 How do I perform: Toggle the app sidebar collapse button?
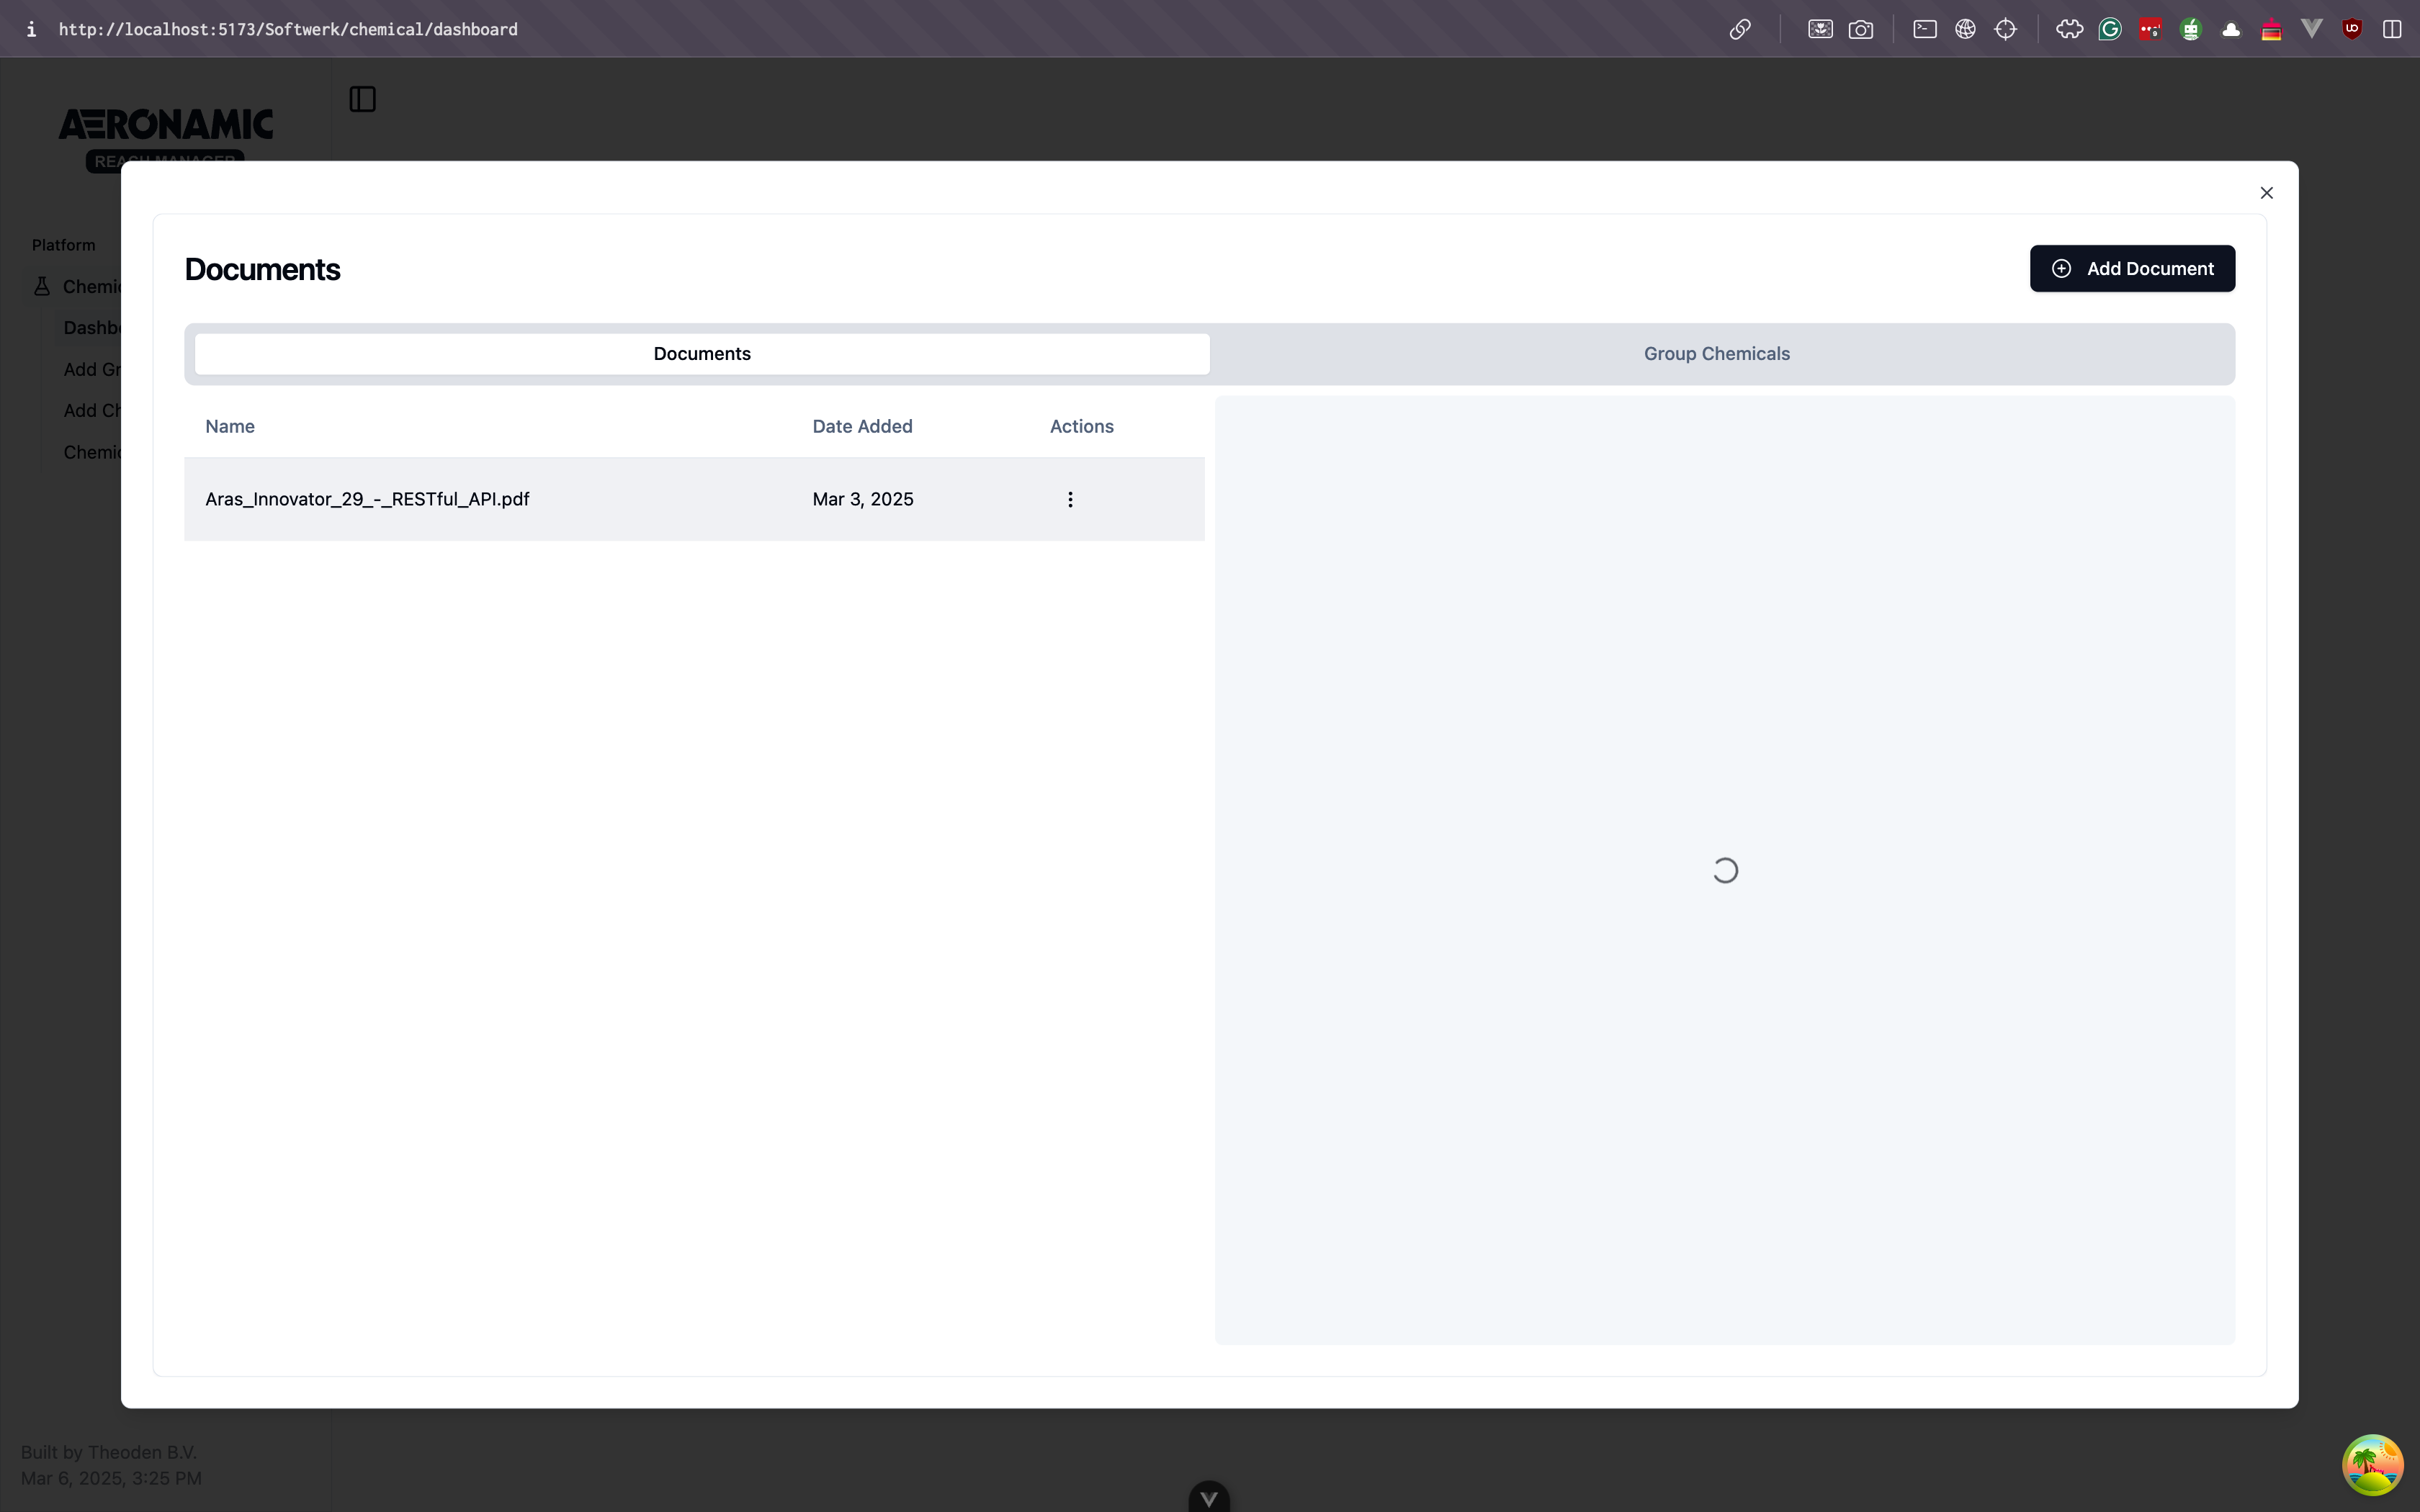(362, 99)
